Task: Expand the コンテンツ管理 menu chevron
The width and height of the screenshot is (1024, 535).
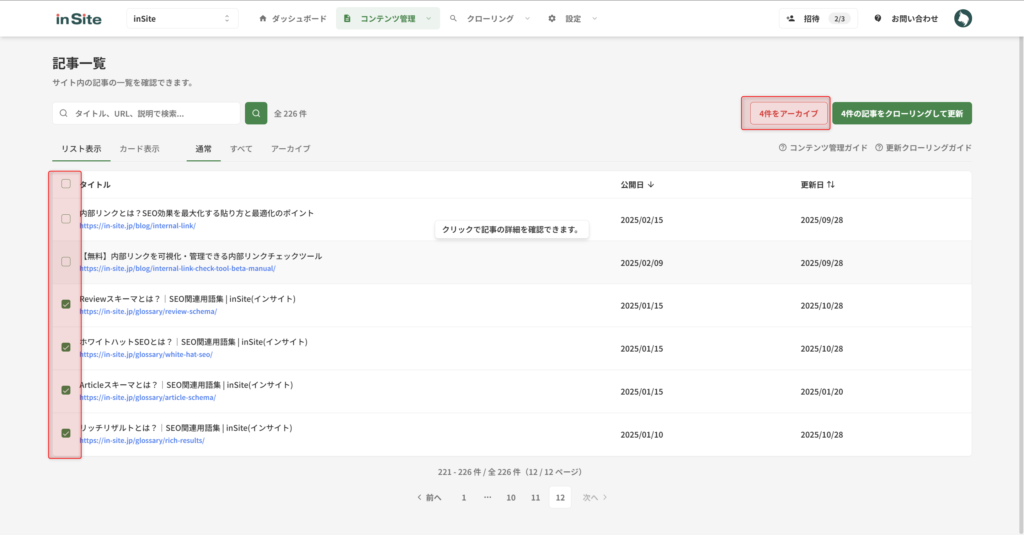Action: coord(428,18)
